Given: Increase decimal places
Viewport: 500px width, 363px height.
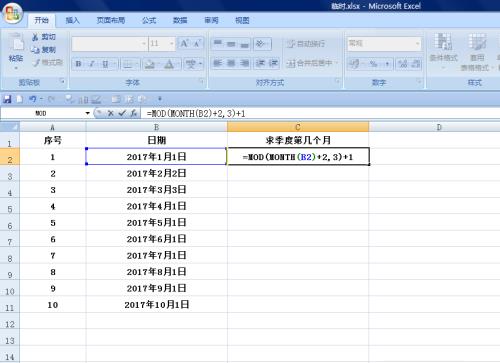Looking at the screenshot, I should click(403, 64).
